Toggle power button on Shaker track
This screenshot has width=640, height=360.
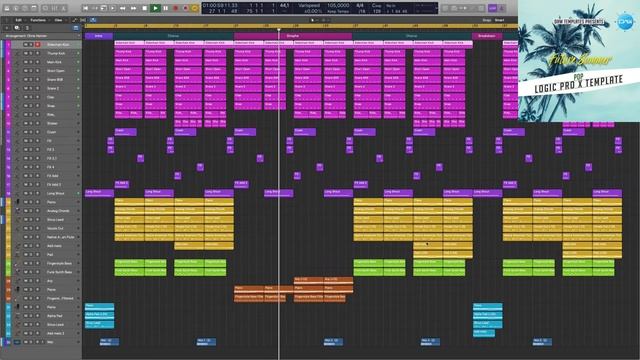click(x=78, y=123)
